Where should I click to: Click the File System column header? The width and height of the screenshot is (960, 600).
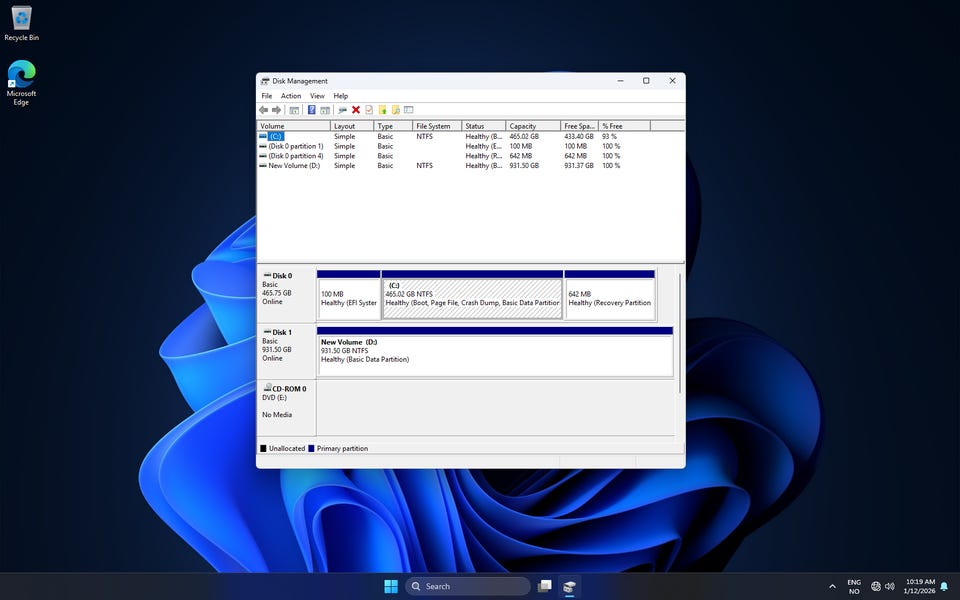(436, 126)
